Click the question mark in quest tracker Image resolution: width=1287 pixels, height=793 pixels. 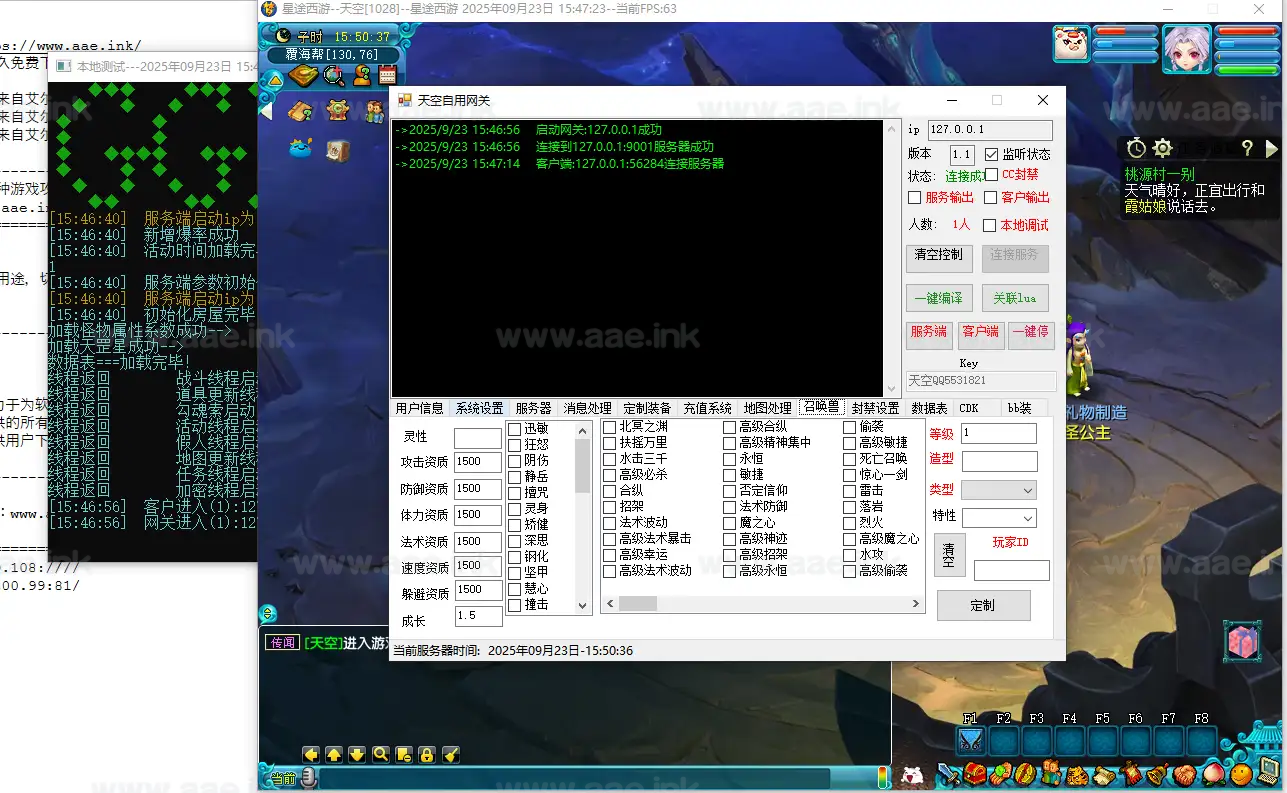tap(1247, 148)
